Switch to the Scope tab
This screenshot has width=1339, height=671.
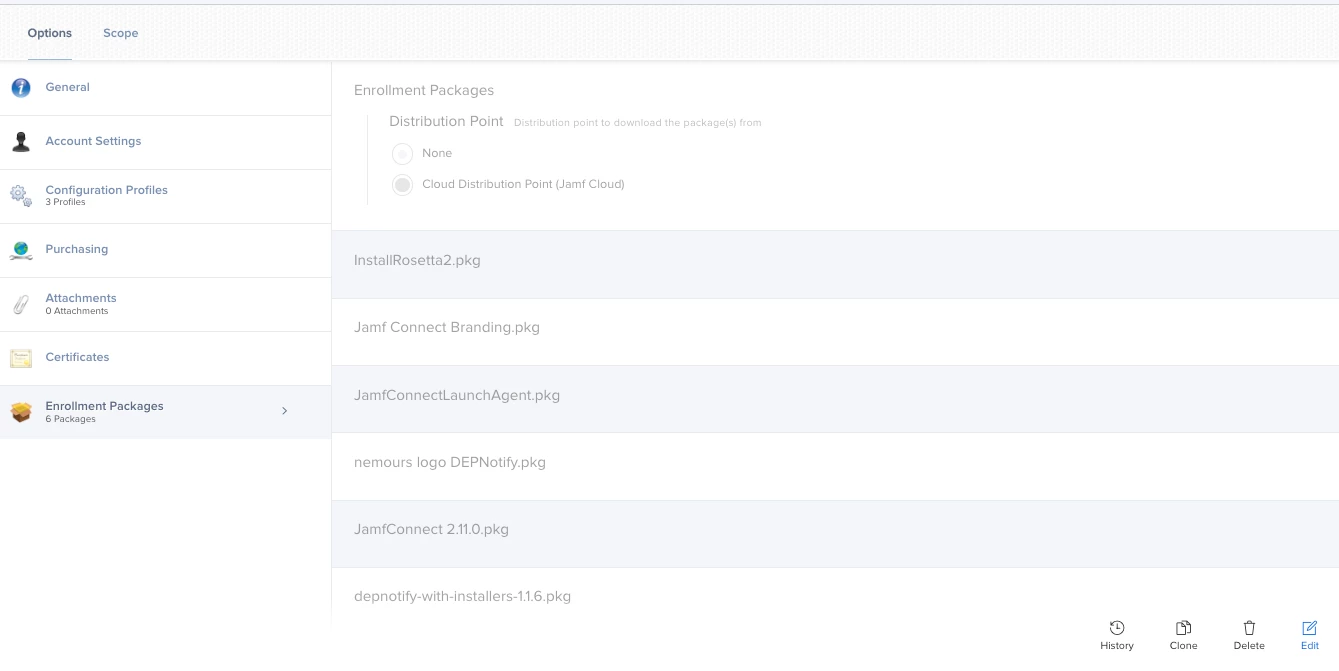[x=121, y=33]
